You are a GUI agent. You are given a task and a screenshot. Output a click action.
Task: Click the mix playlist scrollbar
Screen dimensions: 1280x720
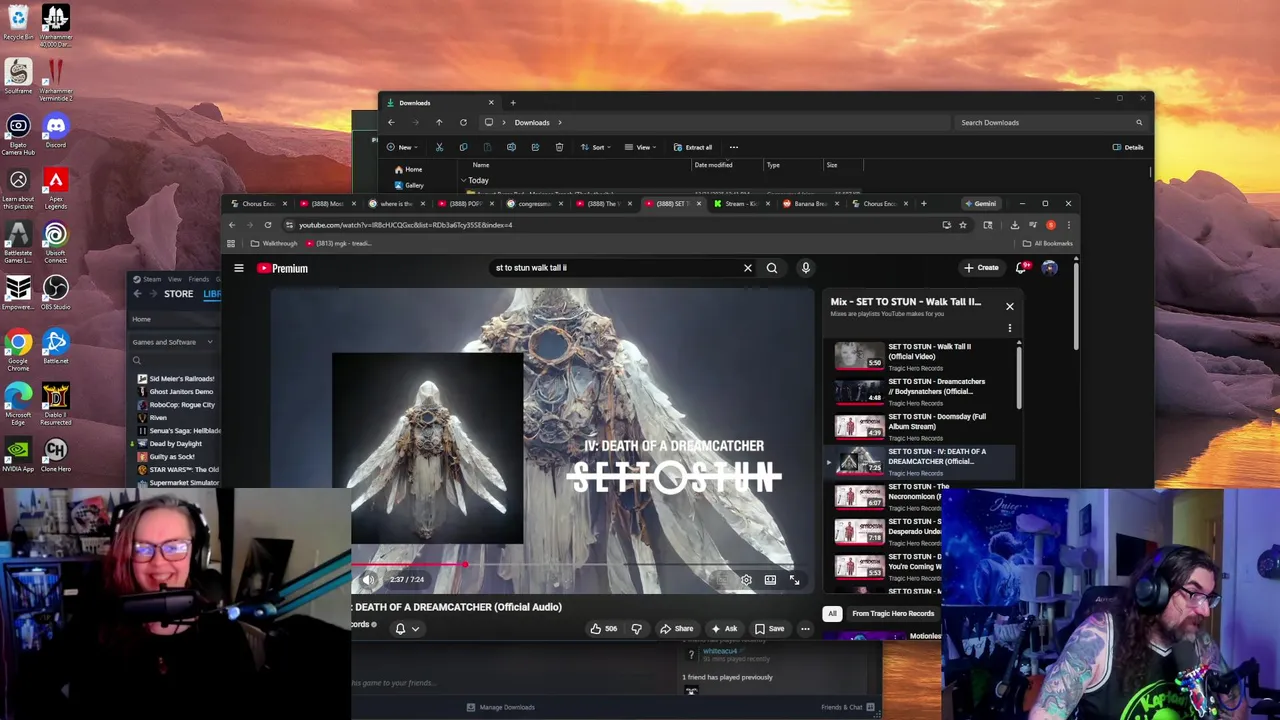click(x=1019, y=376)
